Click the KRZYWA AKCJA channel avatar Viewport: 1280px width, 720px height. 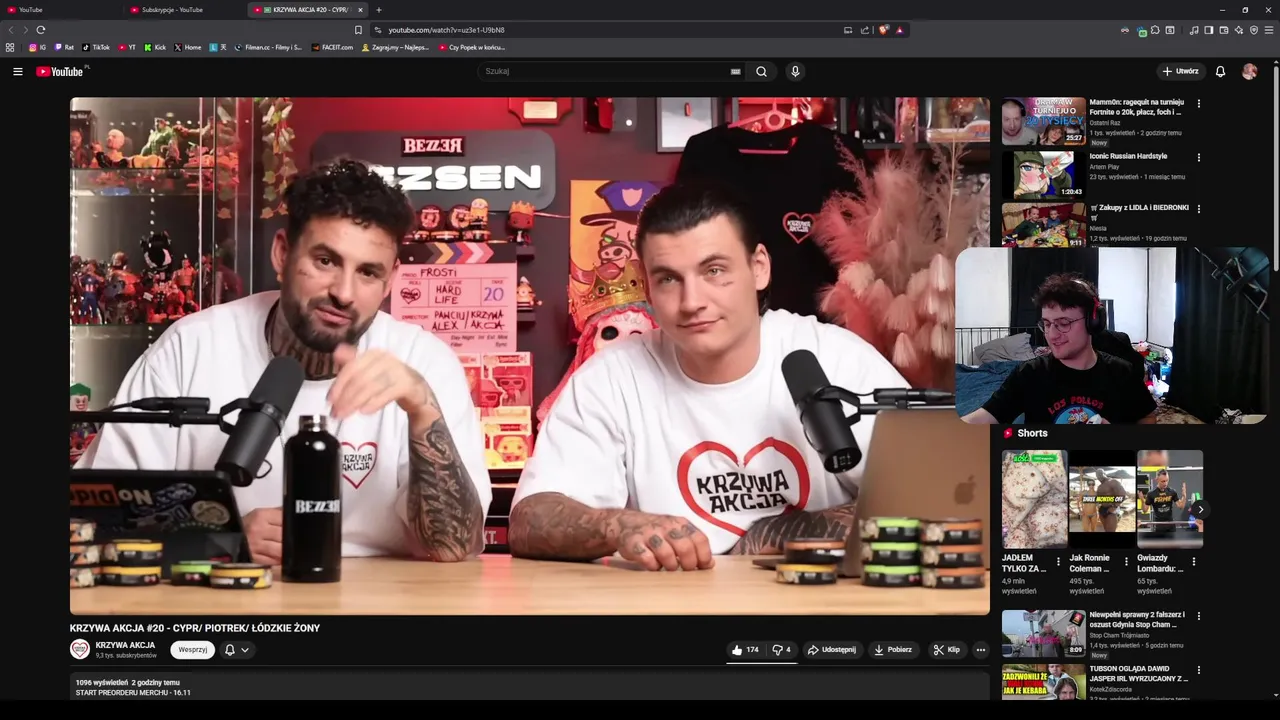pyautogui.click(x=80, y=649)
